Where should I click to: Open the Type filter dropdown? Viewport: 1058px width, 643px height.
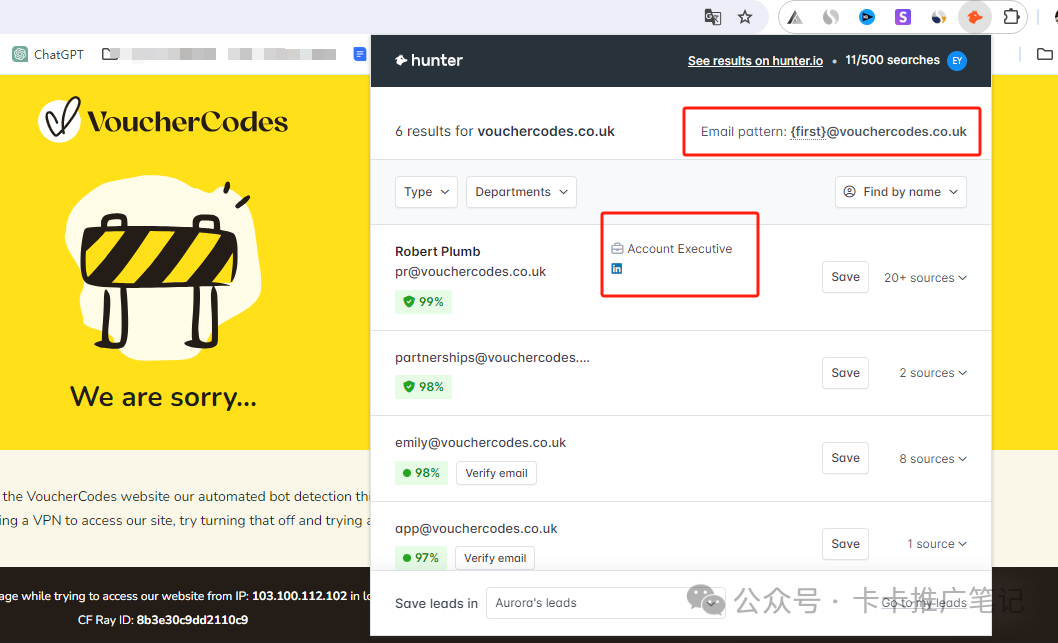point(426,192)
